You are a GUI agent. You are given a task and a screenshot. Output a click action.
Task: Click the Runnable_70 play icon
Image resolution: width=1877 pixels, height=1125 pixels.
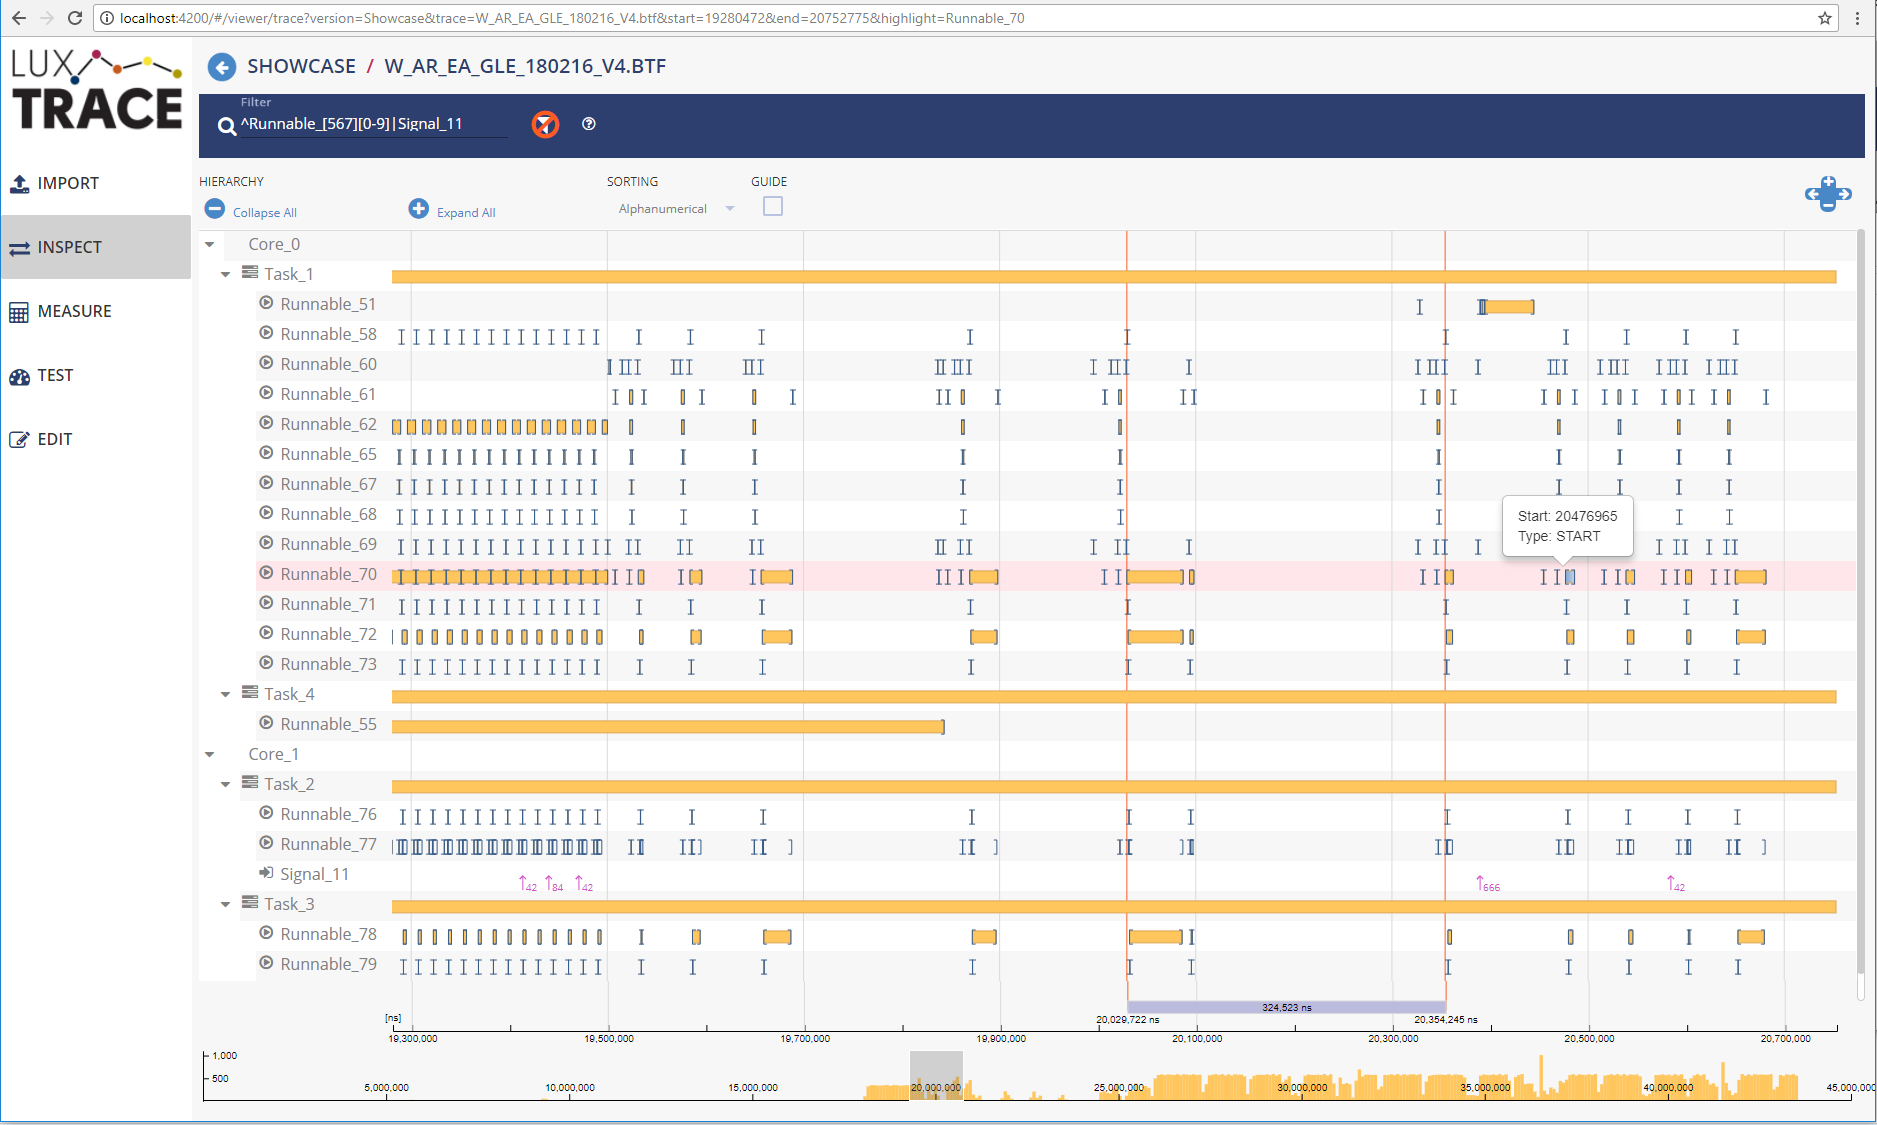266,573
